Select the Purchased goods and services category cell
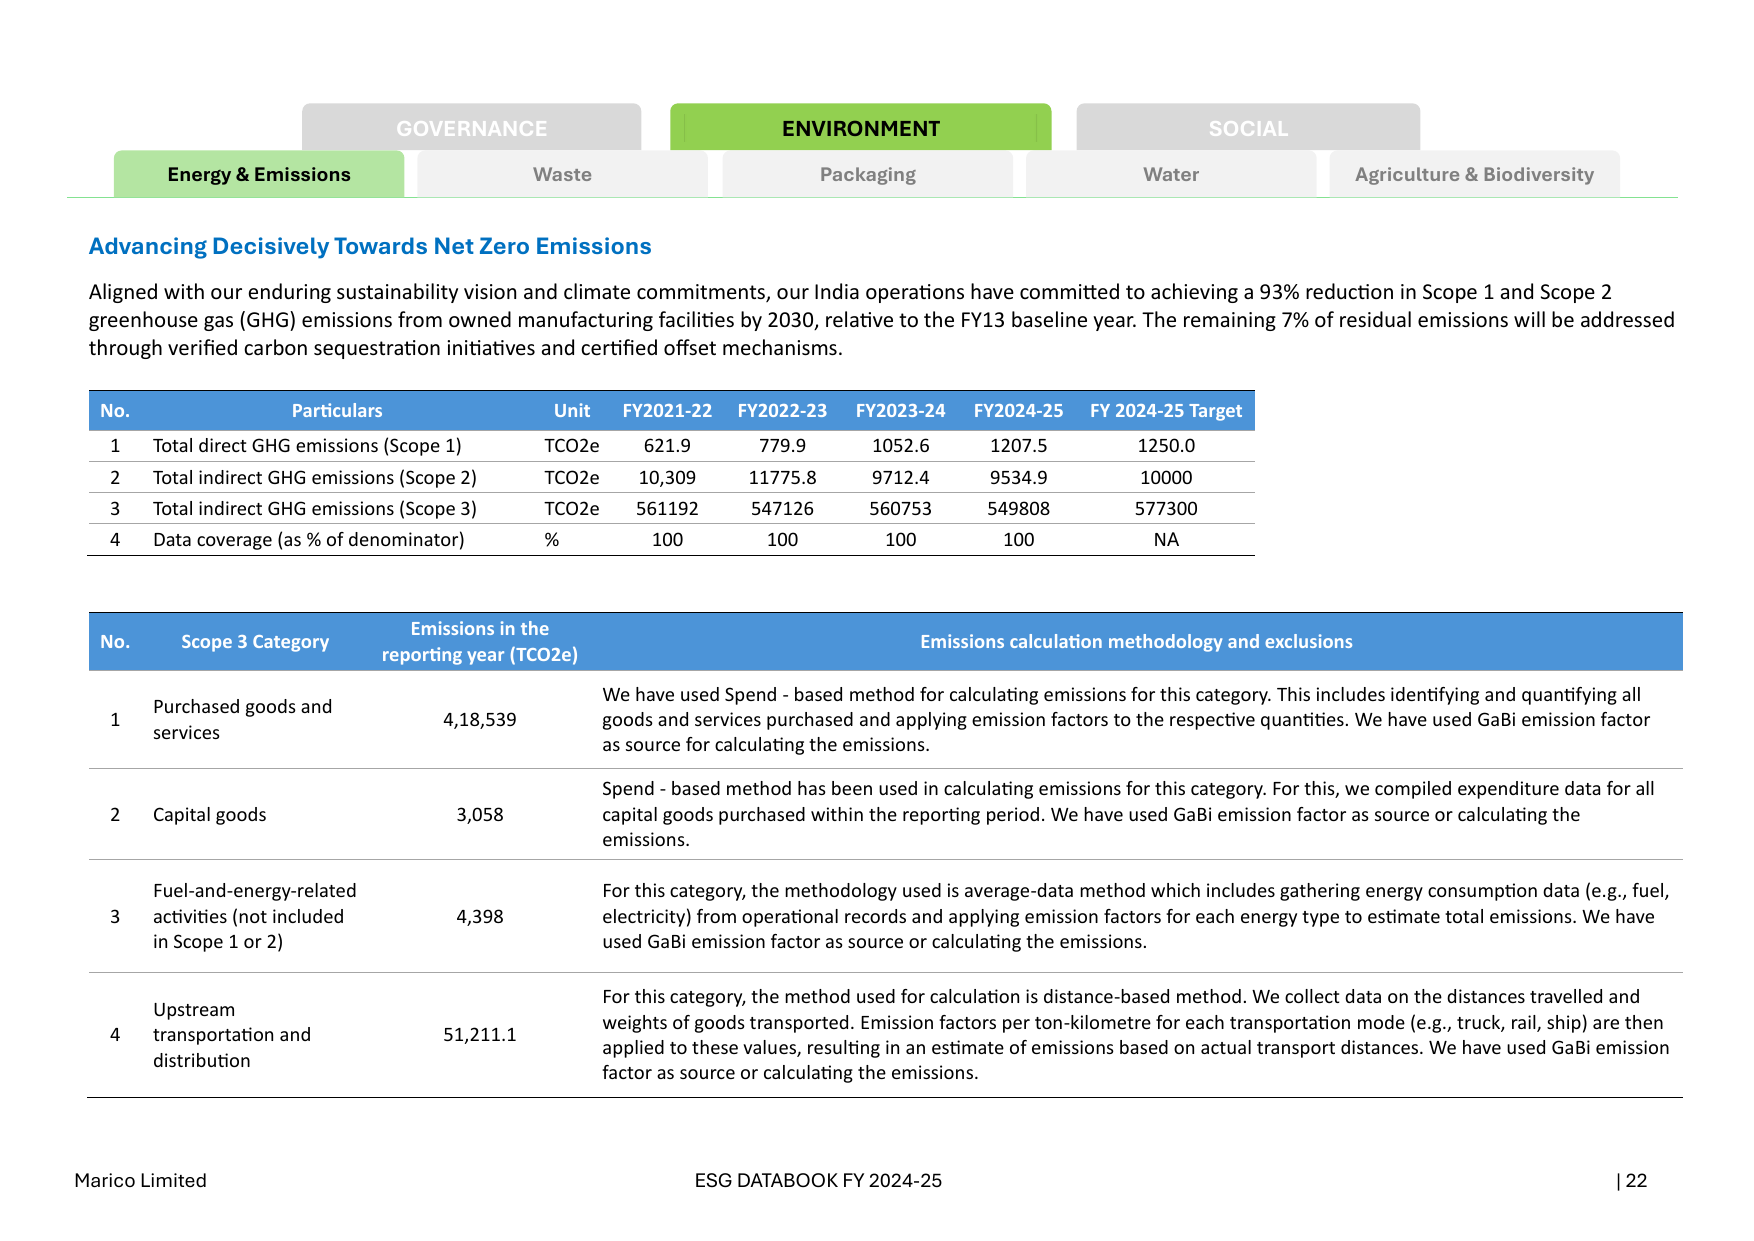The width and height of the screenshot is (1754, 1241). [242, 720]
